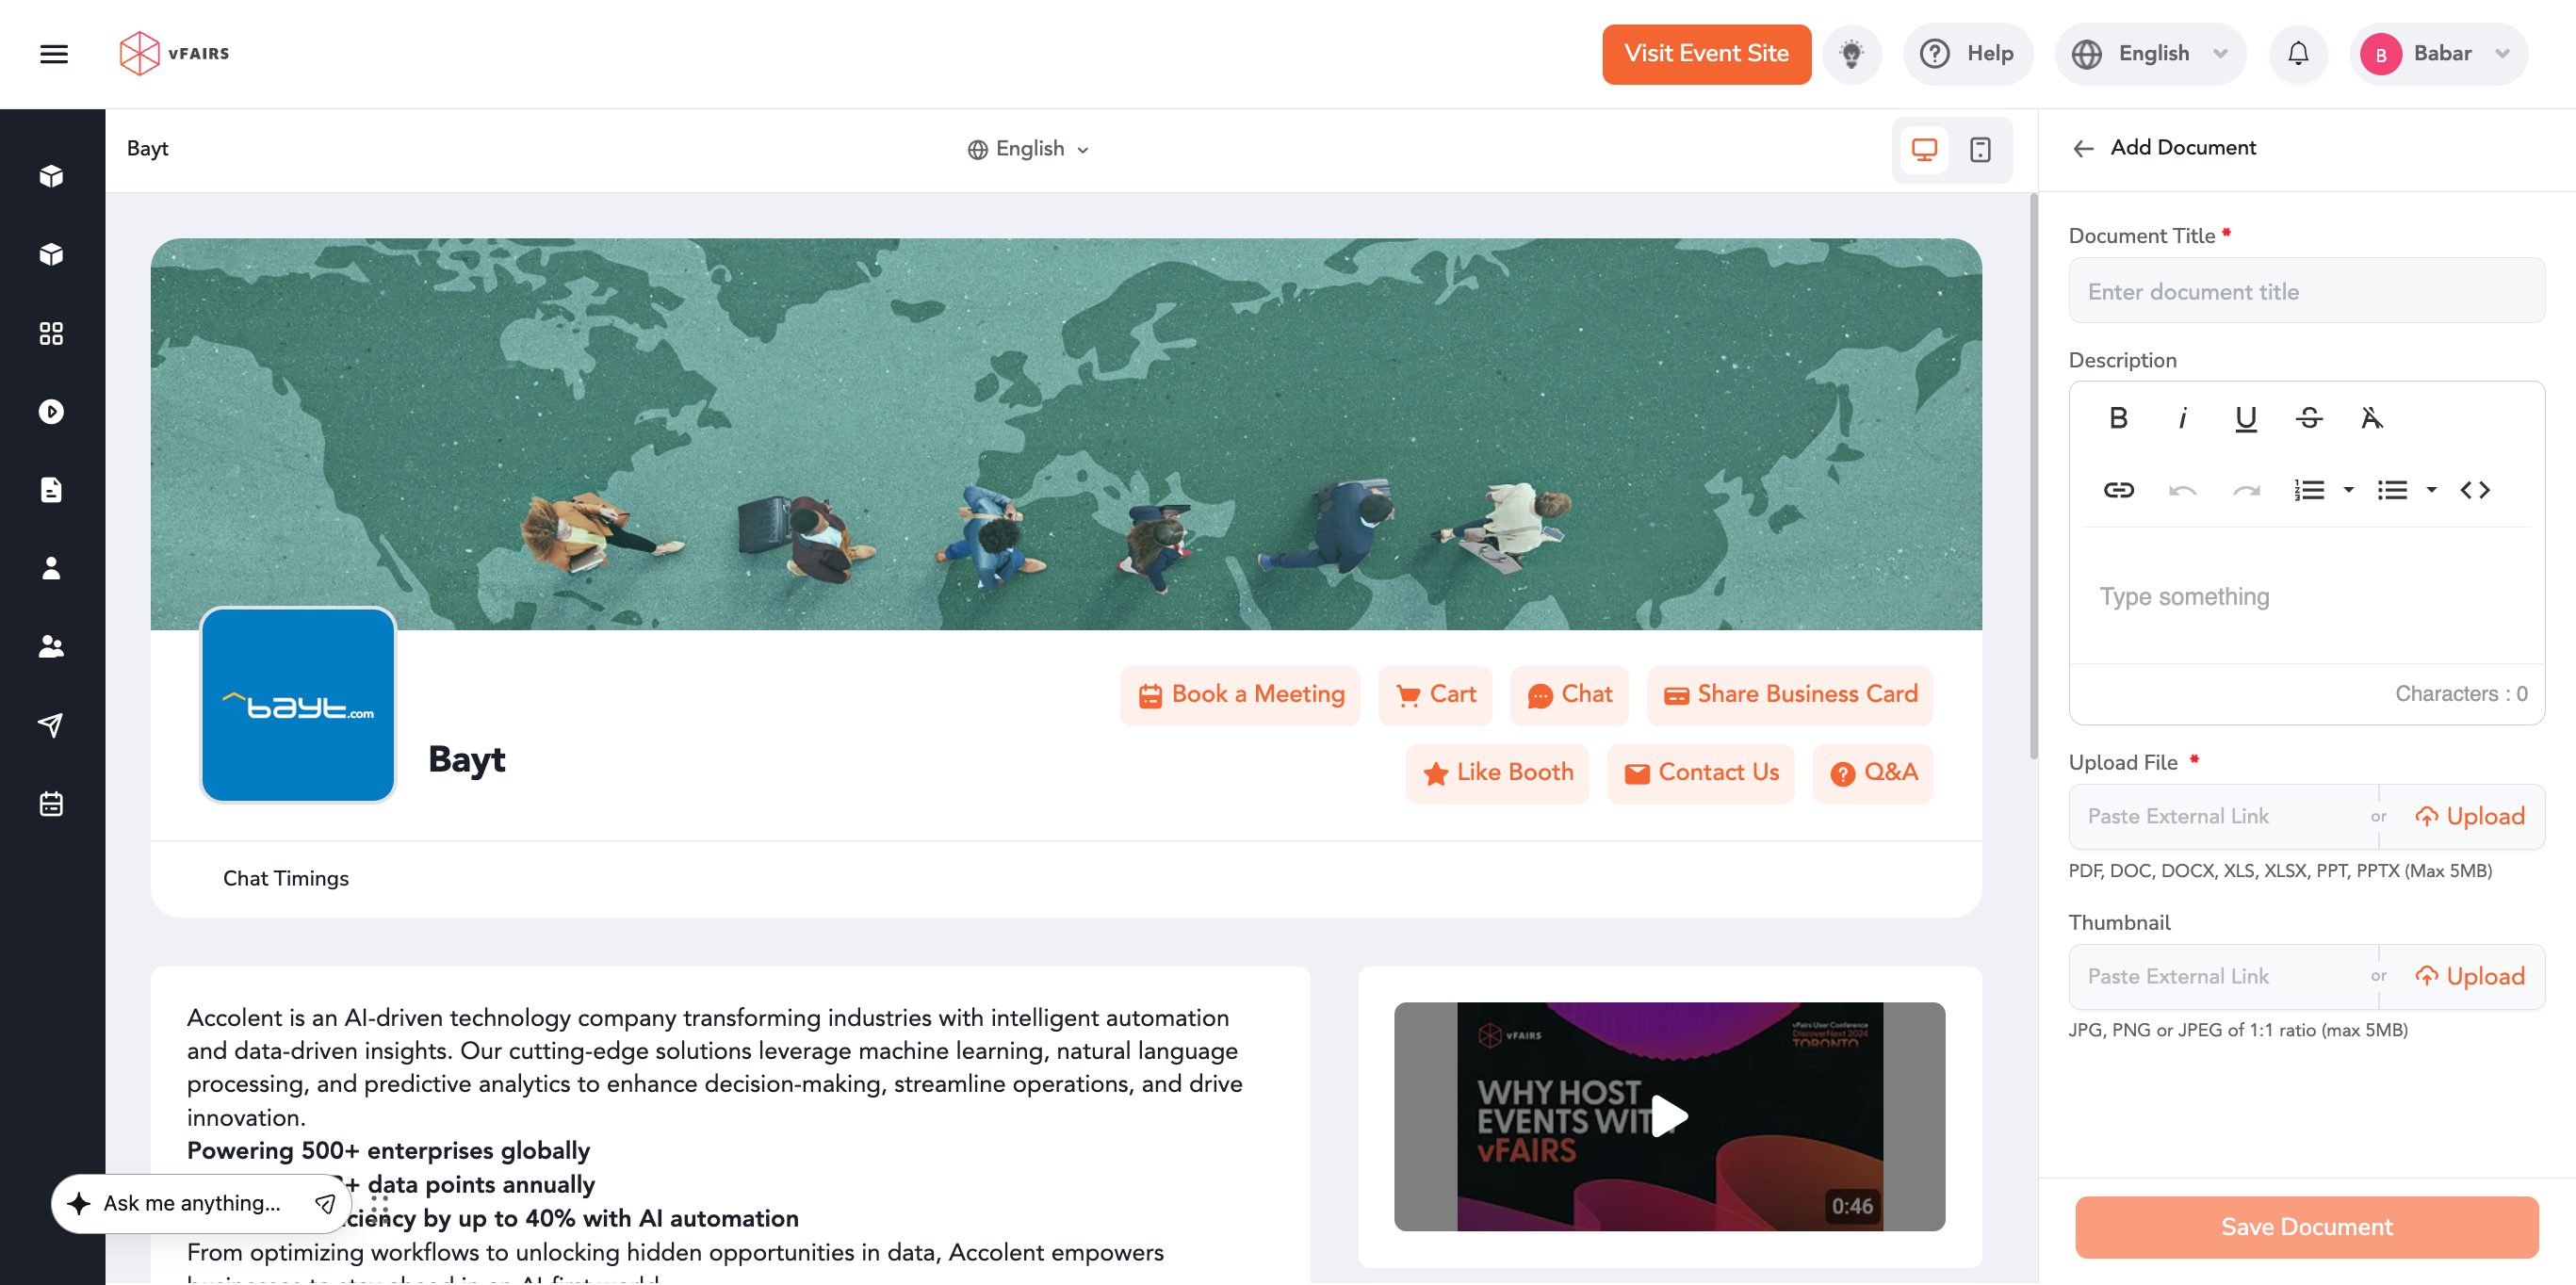Open the ordered list style dropdown arrow
This screenshot has width=2576, height=1285.
point(2349,490)
